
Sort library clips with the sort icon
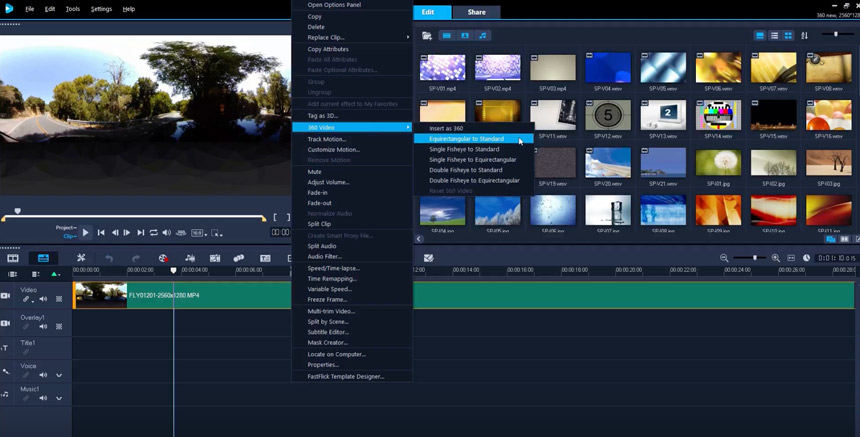coord(804,36)
